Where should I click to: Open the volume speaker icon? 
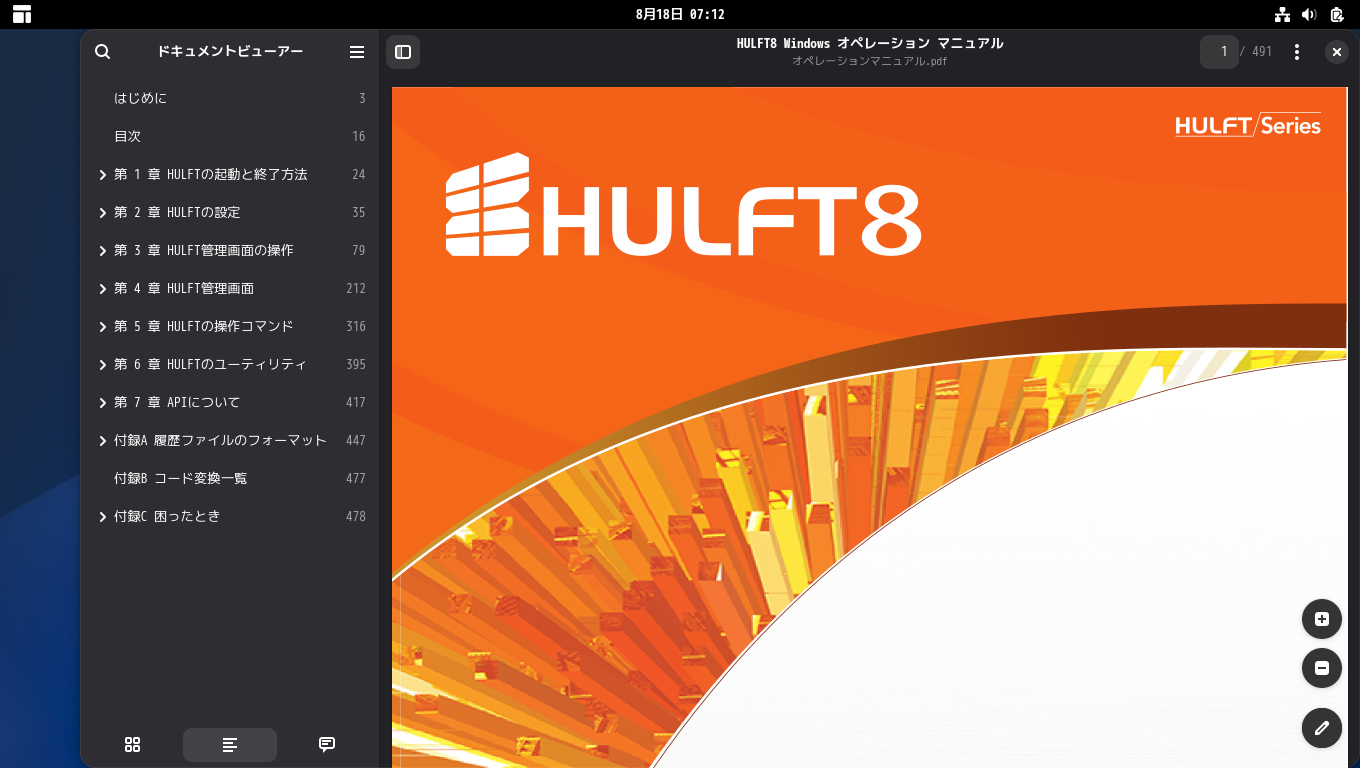1309,14
